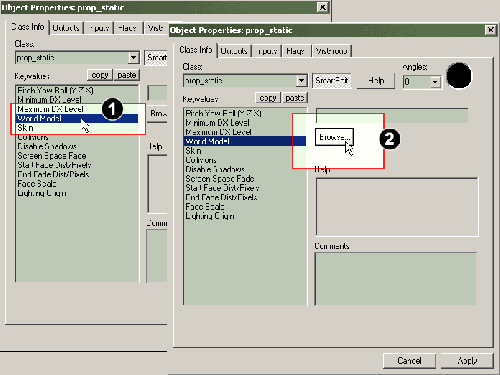Select Minimum DX Level in front window list
Viewport: 500px width, 375px height.
245,123
